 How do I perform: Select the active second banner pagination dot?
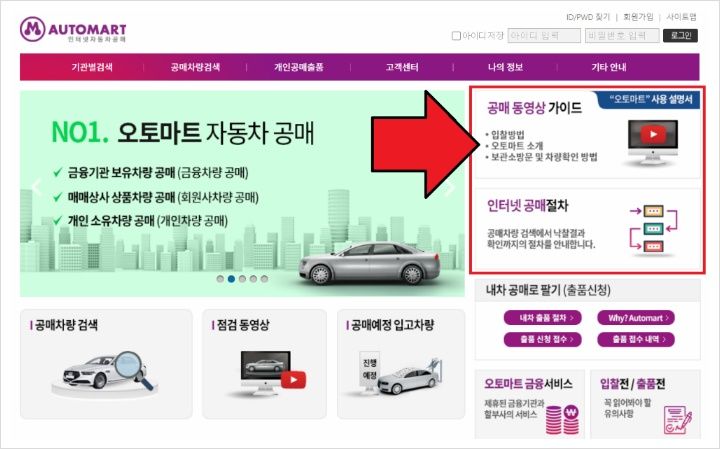231,279
